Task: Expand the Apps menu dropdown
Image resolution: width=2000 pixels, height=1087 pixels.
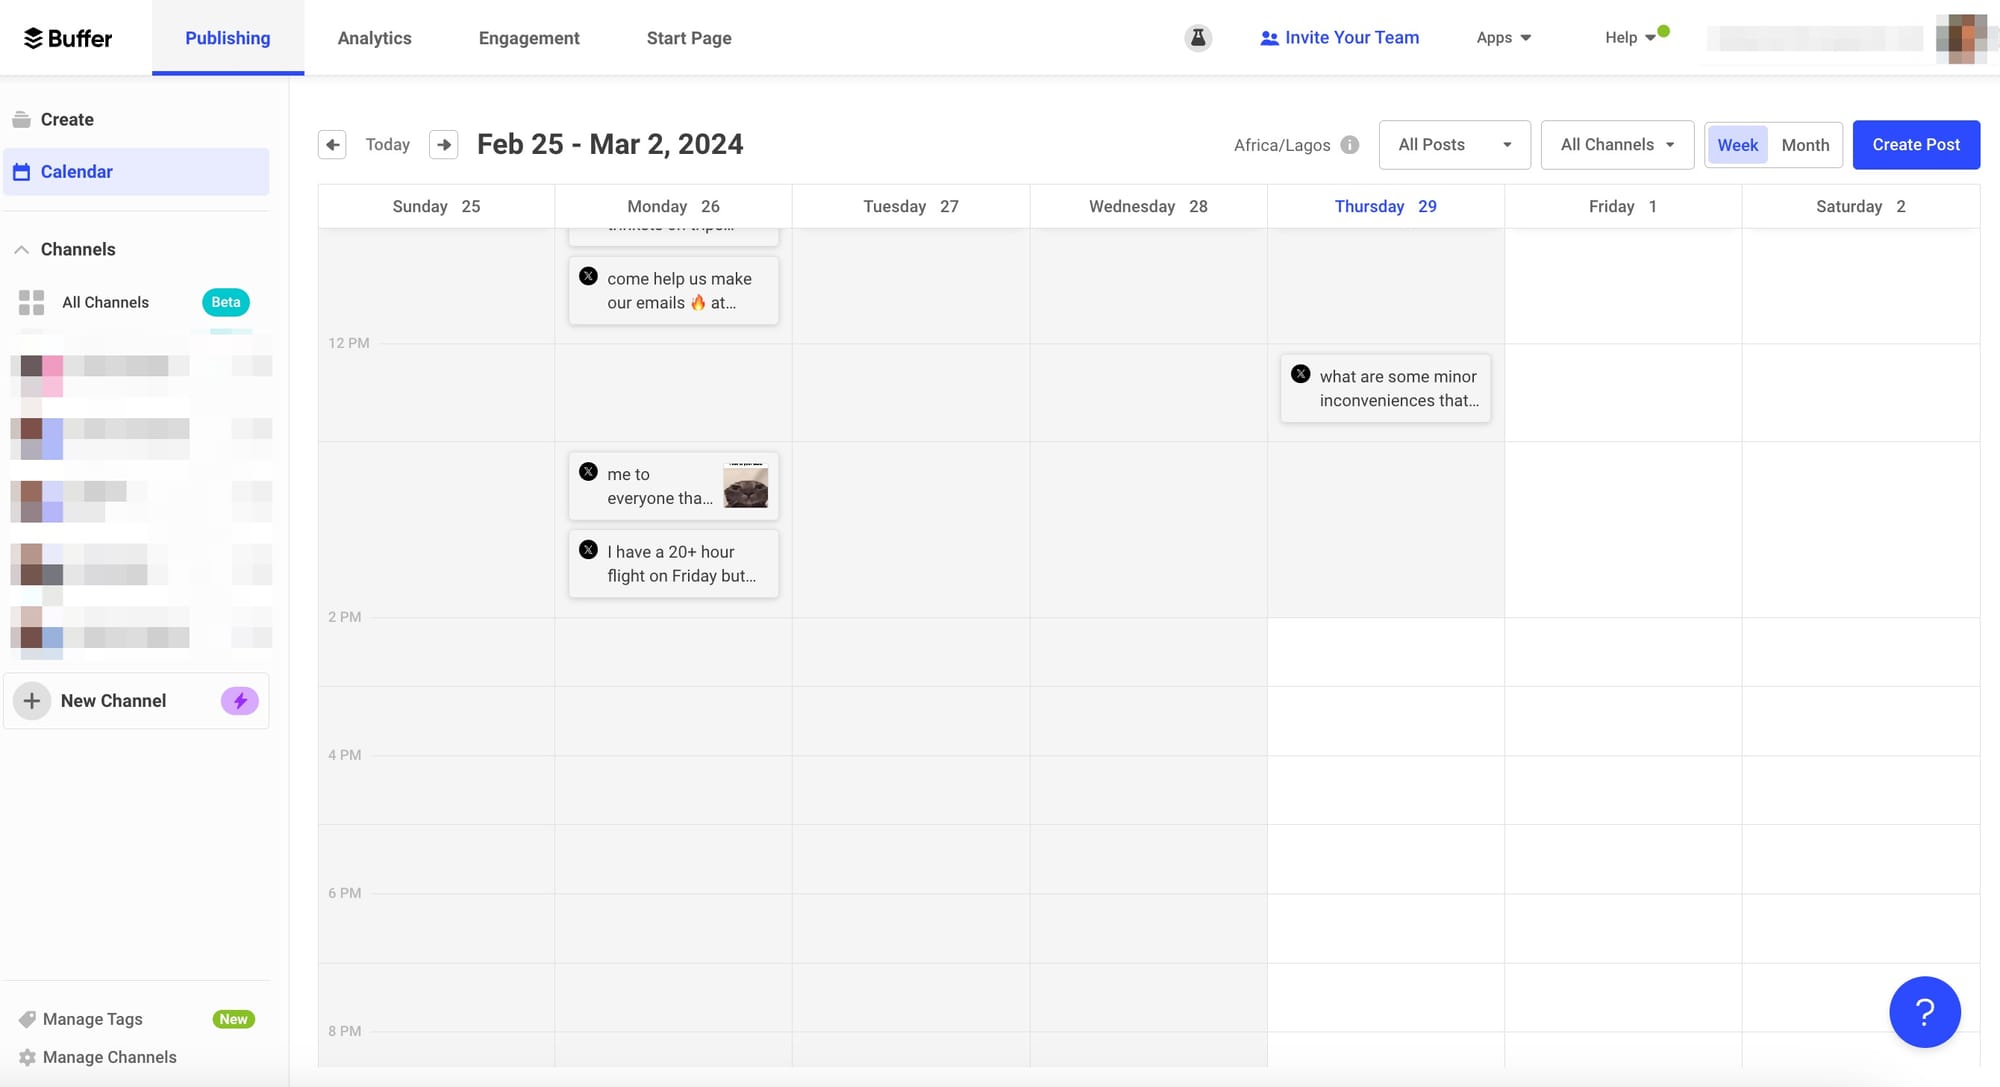Action: pyautogui.click(x=1502, y=36)
